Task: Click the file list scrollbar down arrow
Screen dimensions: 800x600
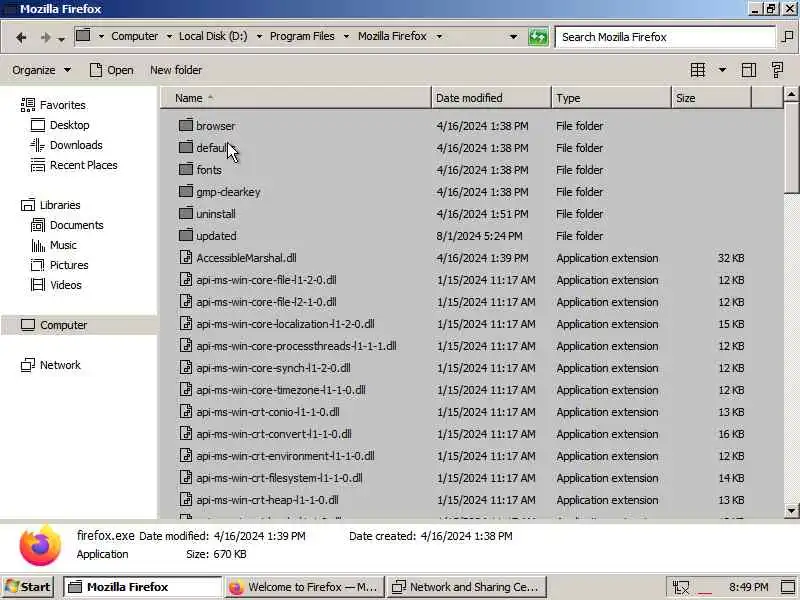Action: (x=791, y=510)
